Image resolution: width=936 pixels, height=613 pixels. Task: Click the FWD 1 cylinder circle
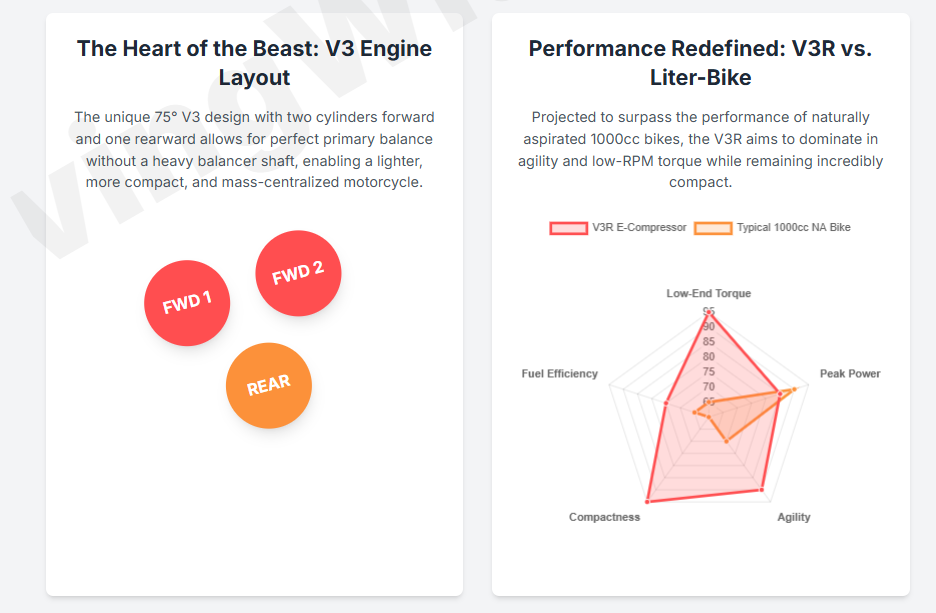point(187,302)
